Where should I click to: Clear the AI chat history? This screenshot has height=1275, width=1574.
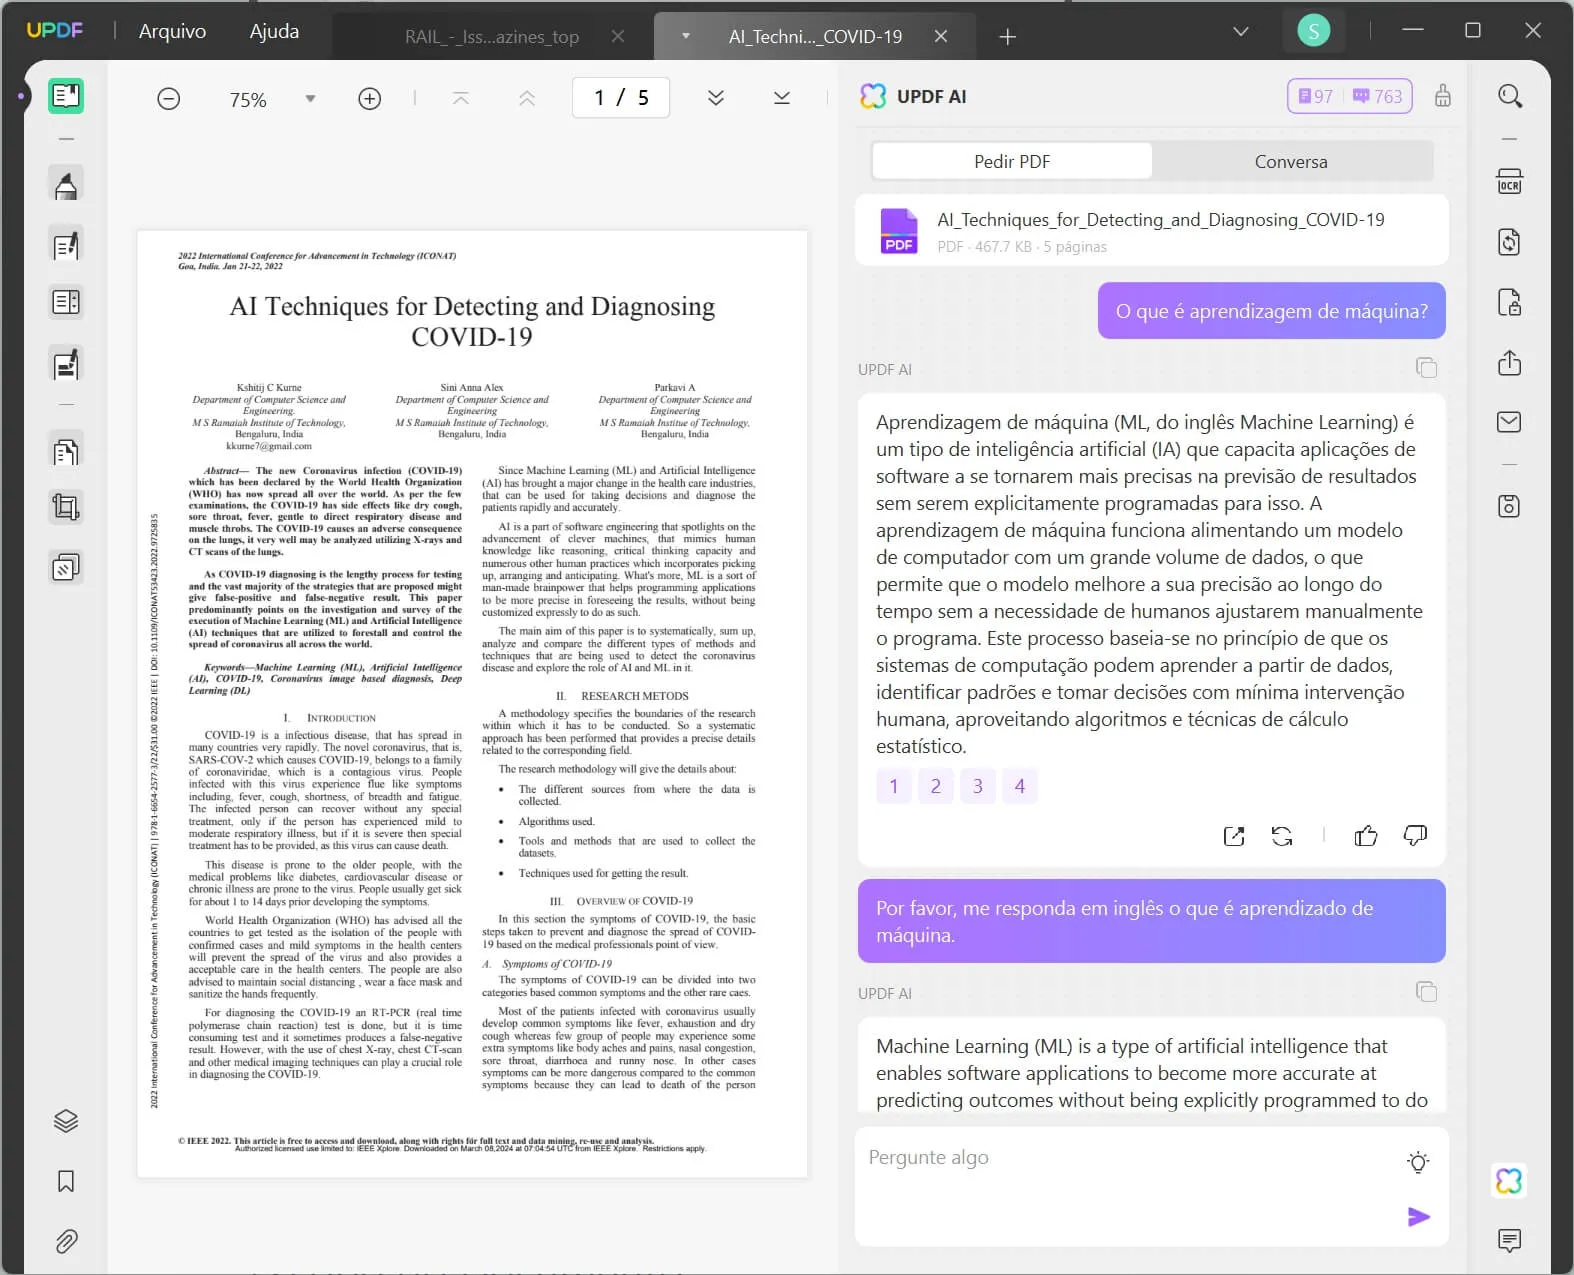(1443, 96)
